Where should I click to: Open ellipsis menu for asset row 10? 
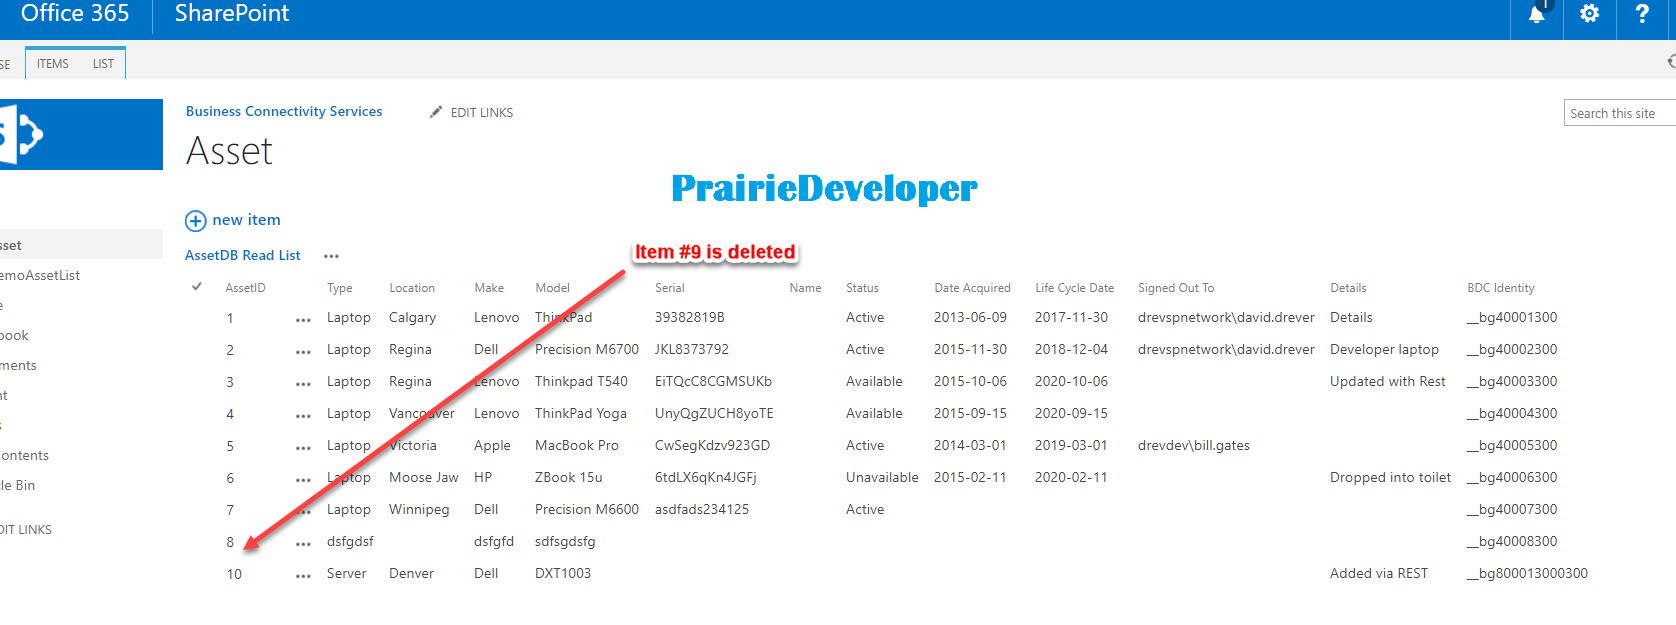[303, 576]
